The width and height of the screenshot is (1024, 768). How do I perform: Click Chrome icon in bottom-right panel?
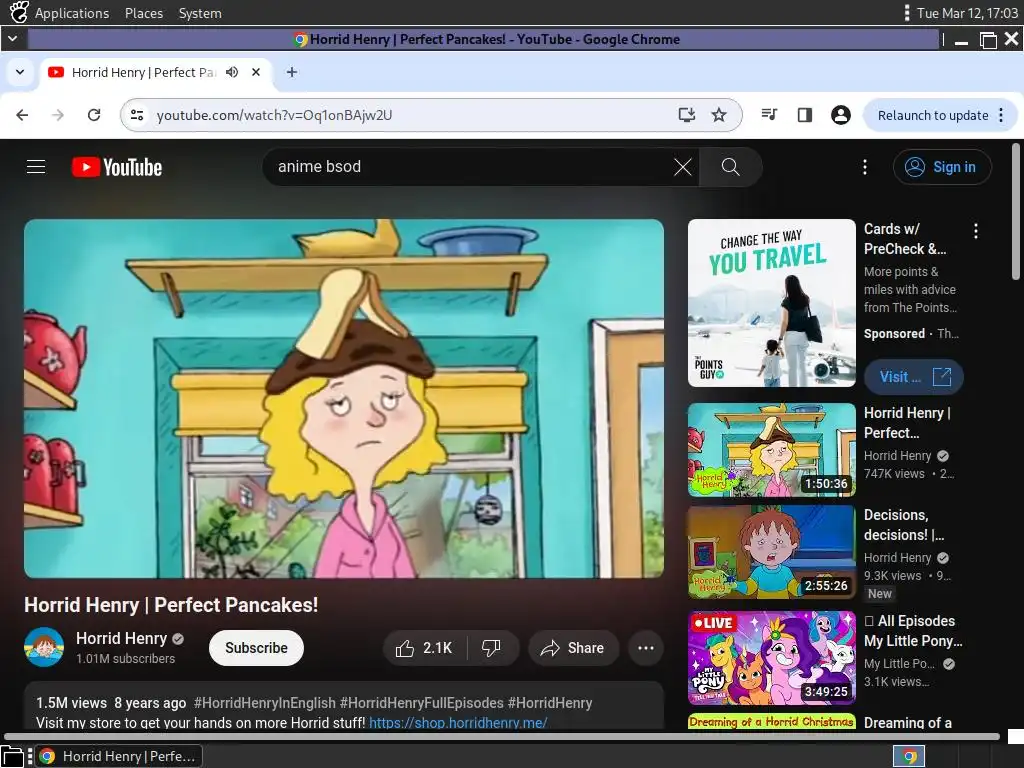pyautogui.click(x=909, y=756)
